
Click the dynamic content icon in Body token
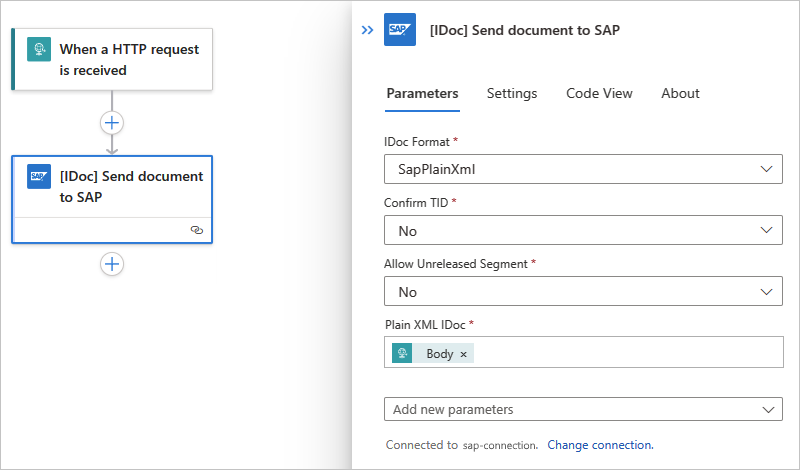pyautogui.click(x=402, y=354)
